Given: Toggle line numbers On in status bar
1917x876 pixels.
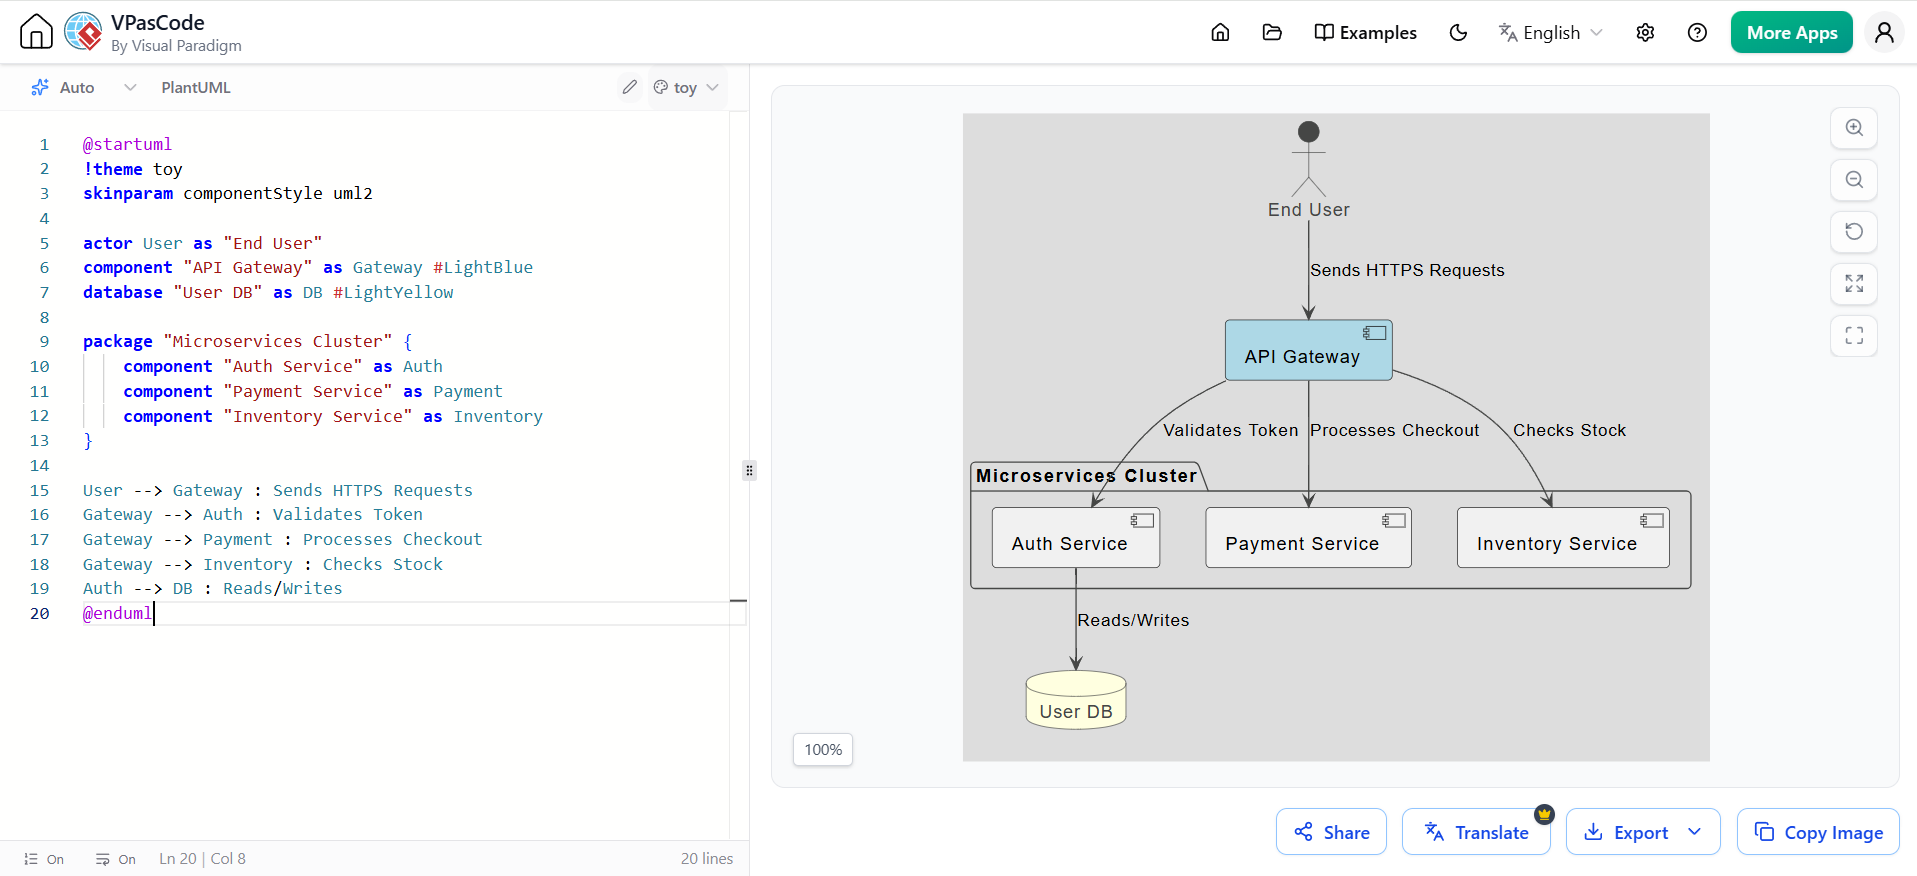Looking at the screenshot, I should 45,859.
